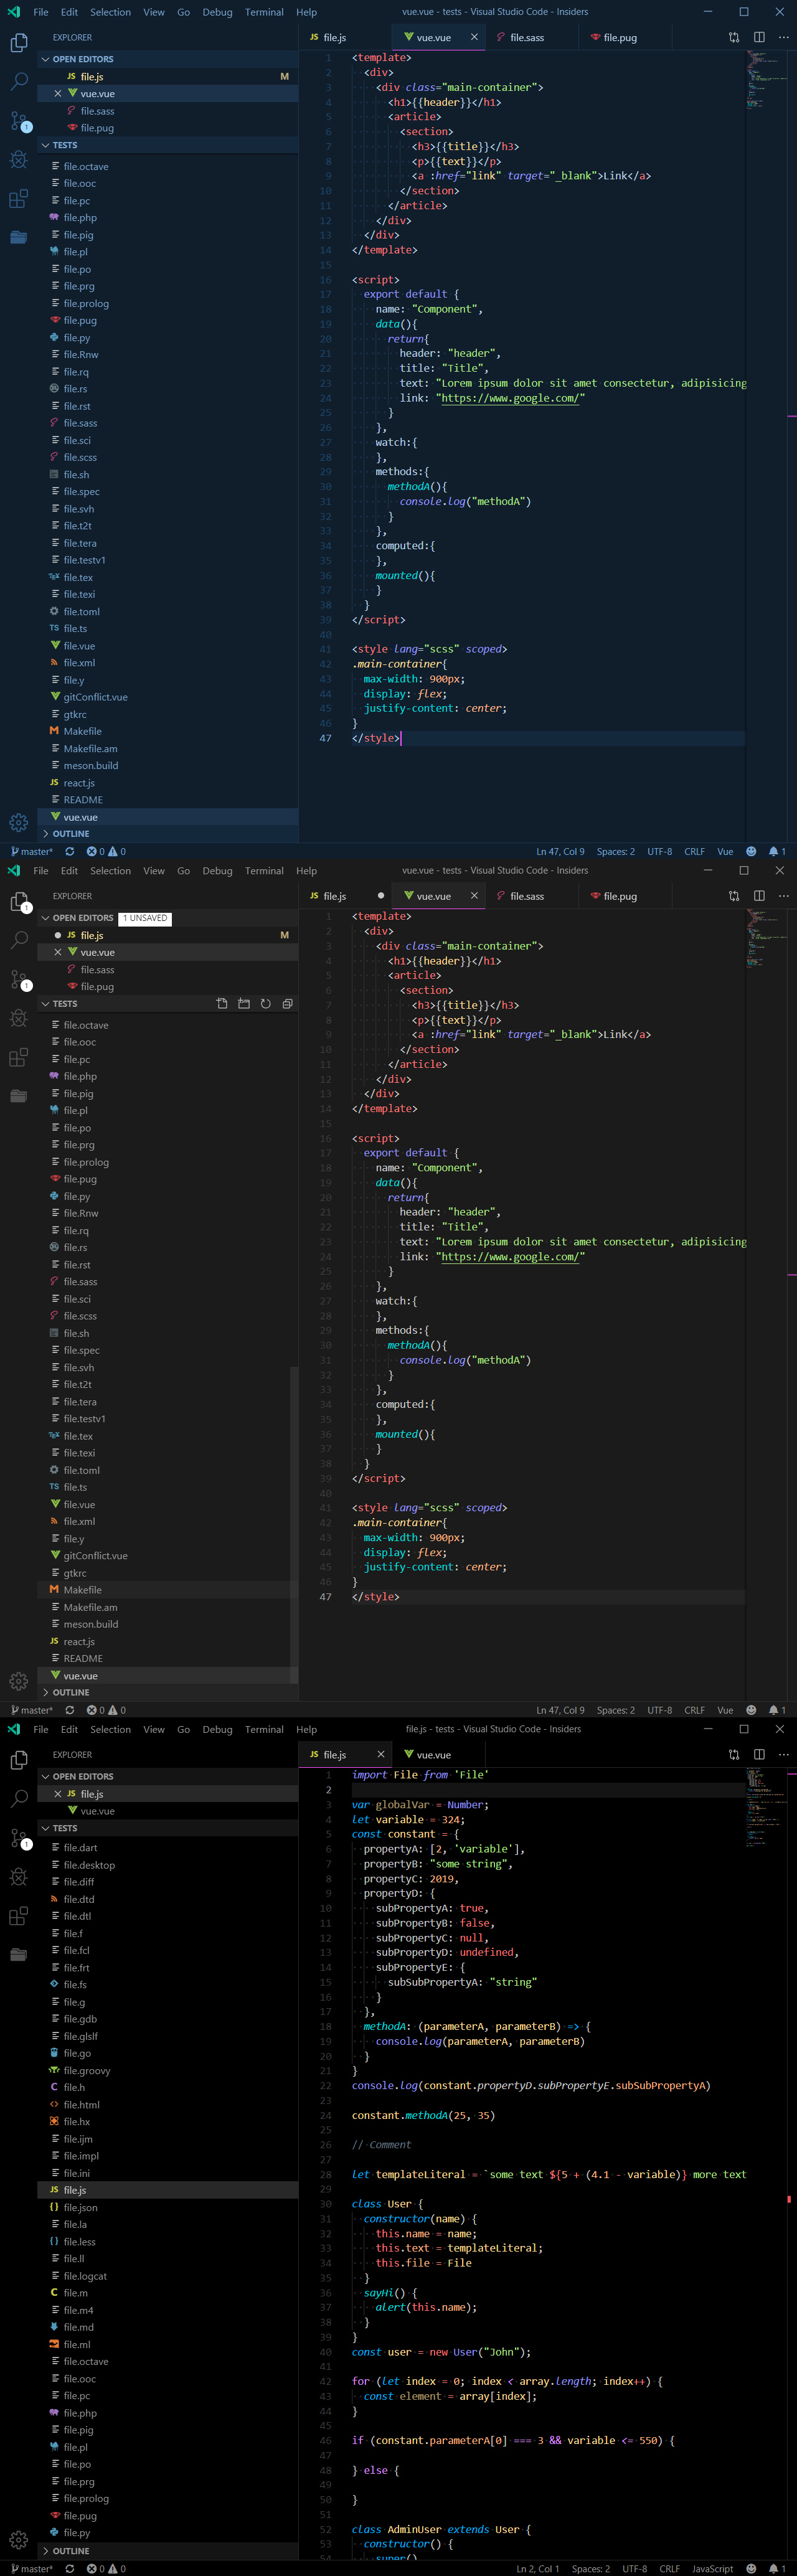Viewport: 797px width, 2576px height.
Task: Select file.sass in the top window Open Editors
Action: (x=97, y=111)
